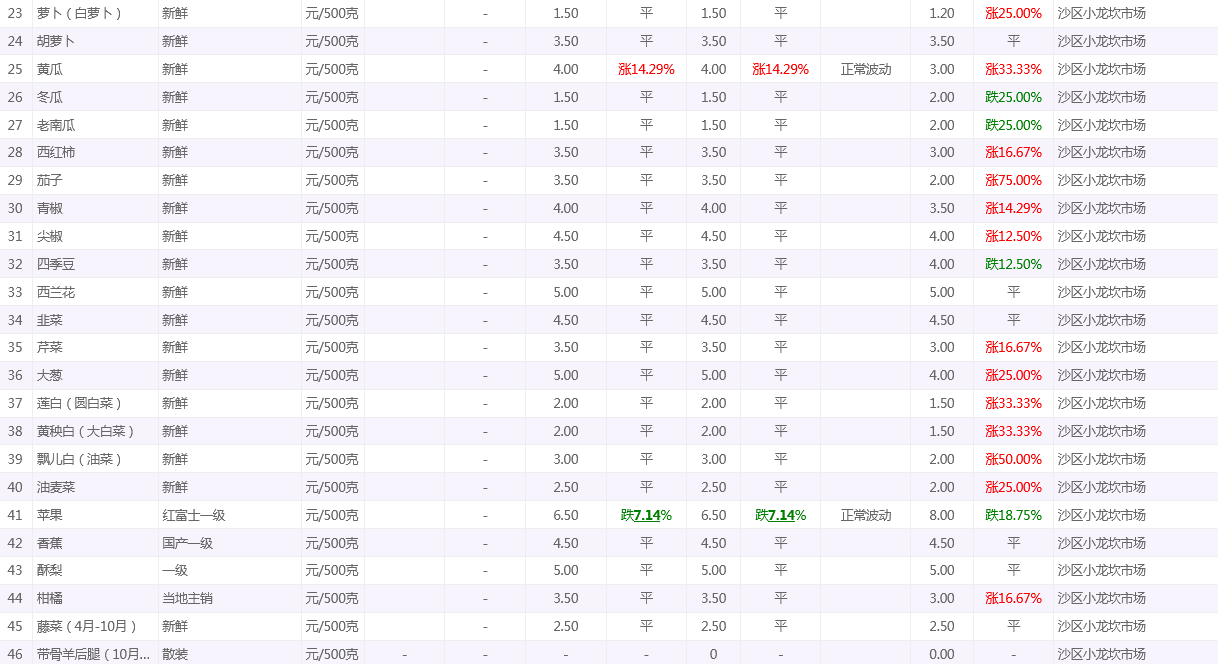This screenshot has width=1218, height=664.
Task: Select 元/500克 in the 香蕉 row
Action: pos(332,543)
